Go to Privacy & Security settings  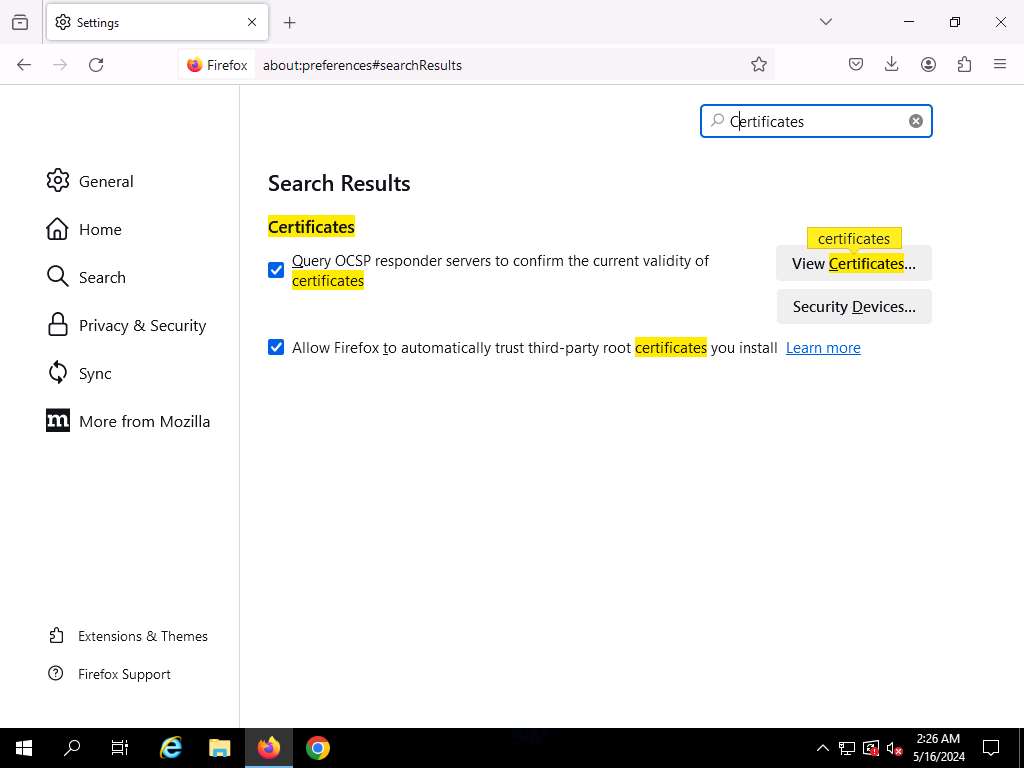[142, 325]
